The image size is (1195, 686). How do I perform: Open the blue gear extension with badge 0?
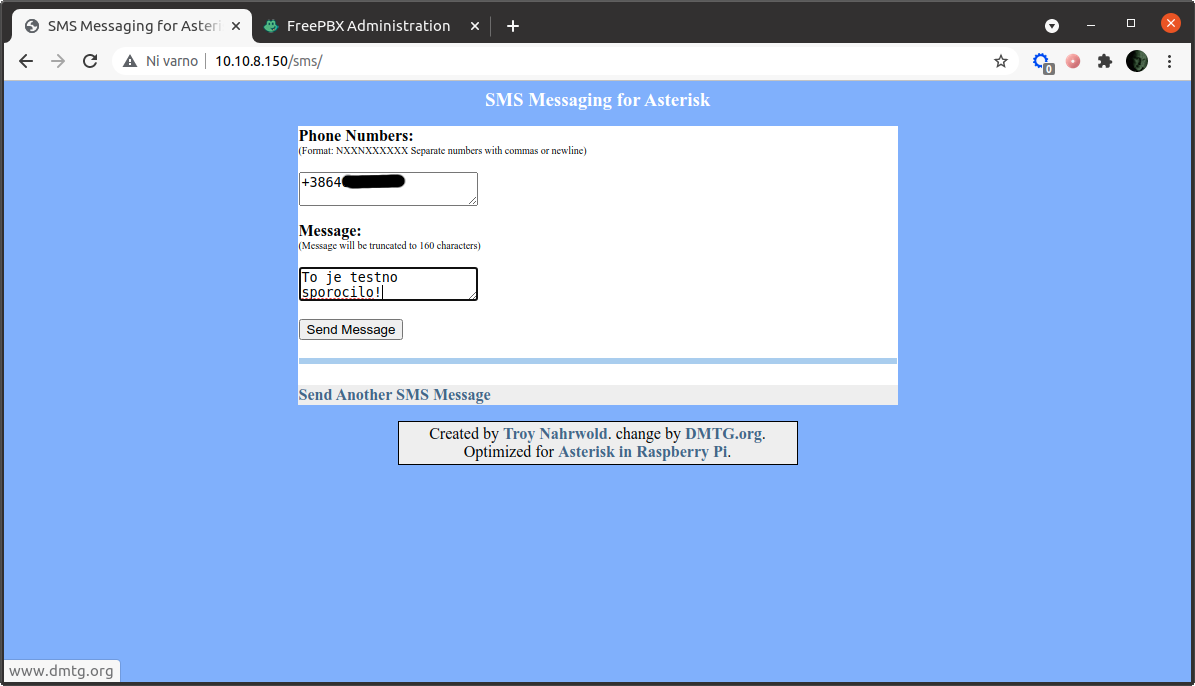tap(1041, 61)
